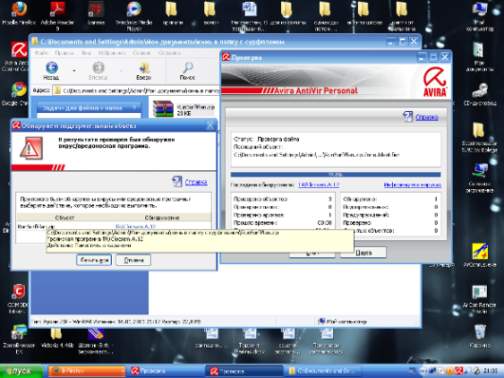Close the virus alert dialog
Screen dimensions: 504x378
coord(210,126)
